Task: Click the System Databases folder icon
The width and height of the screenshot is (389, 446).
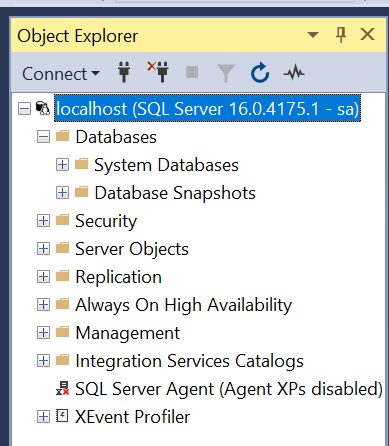Action: pyautogui.click(x=81, y=164)
